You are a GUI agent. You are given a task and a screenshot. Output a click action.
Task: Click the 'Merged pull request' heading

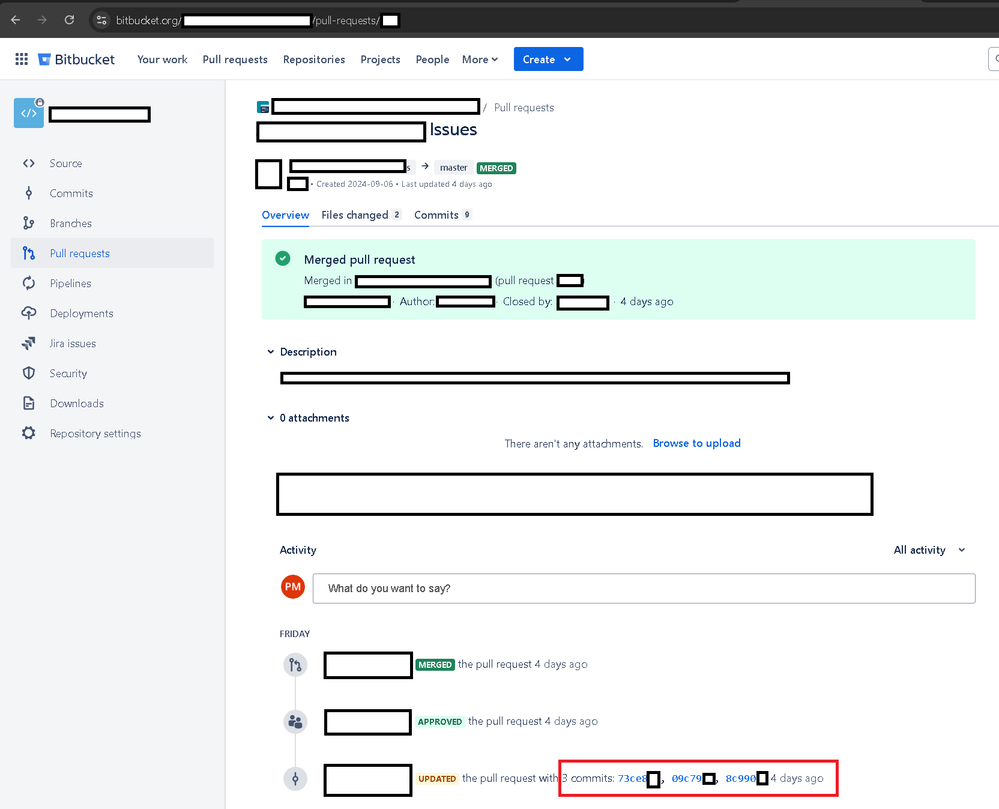(359, 259)
